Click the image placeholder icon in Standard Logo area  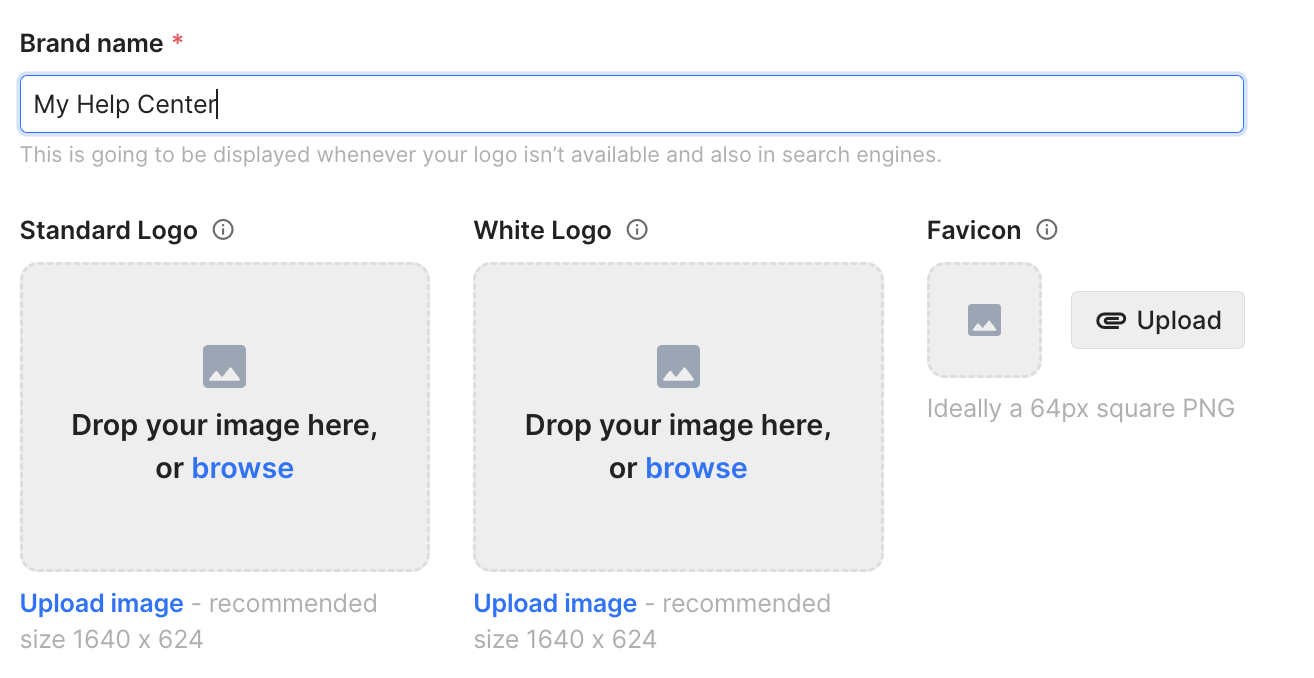pyautogui.click(x=224, y=366)
